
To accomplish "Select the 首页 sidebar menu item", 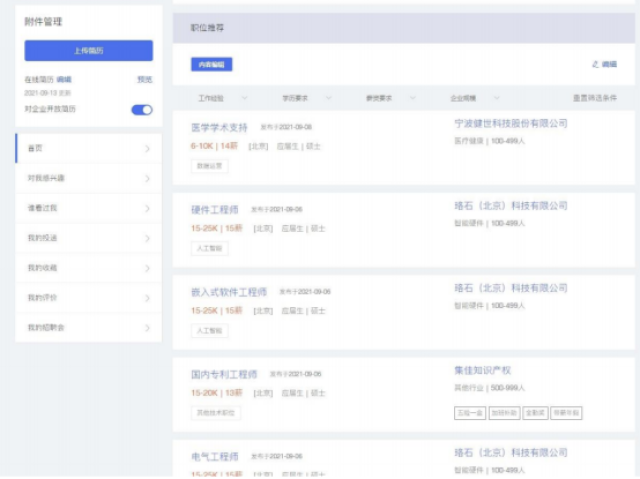I will click(x=89, y=149).
